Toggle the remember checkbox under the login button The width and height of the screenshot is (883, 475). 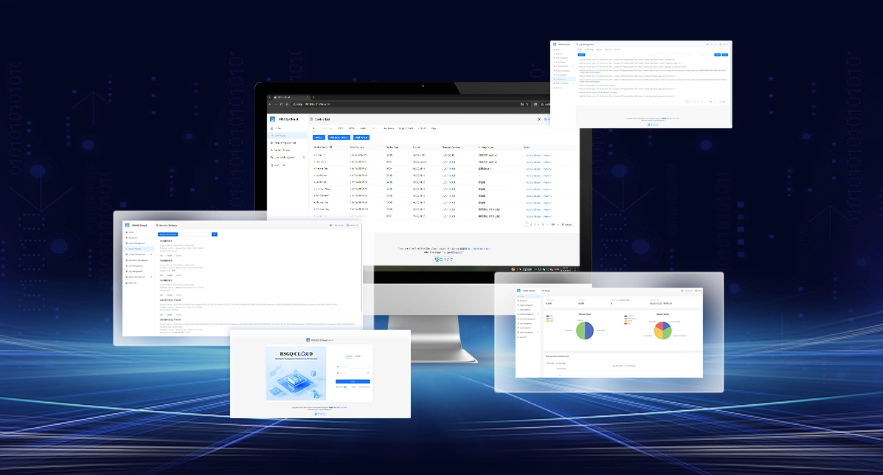(x=337, y=385)
